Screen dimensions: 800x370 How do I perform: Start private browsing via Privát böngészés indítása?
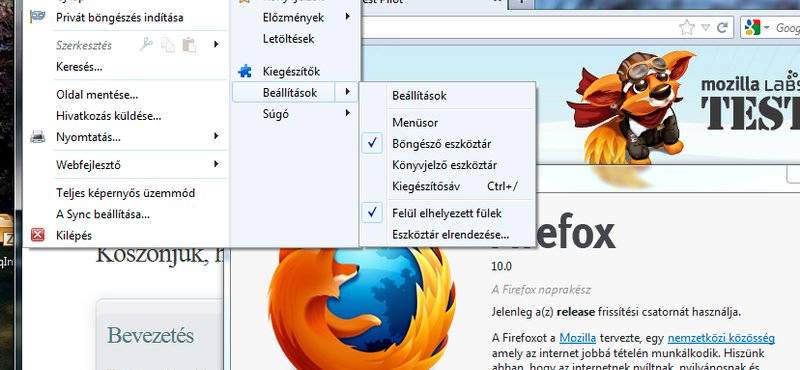tap(119, 17)
